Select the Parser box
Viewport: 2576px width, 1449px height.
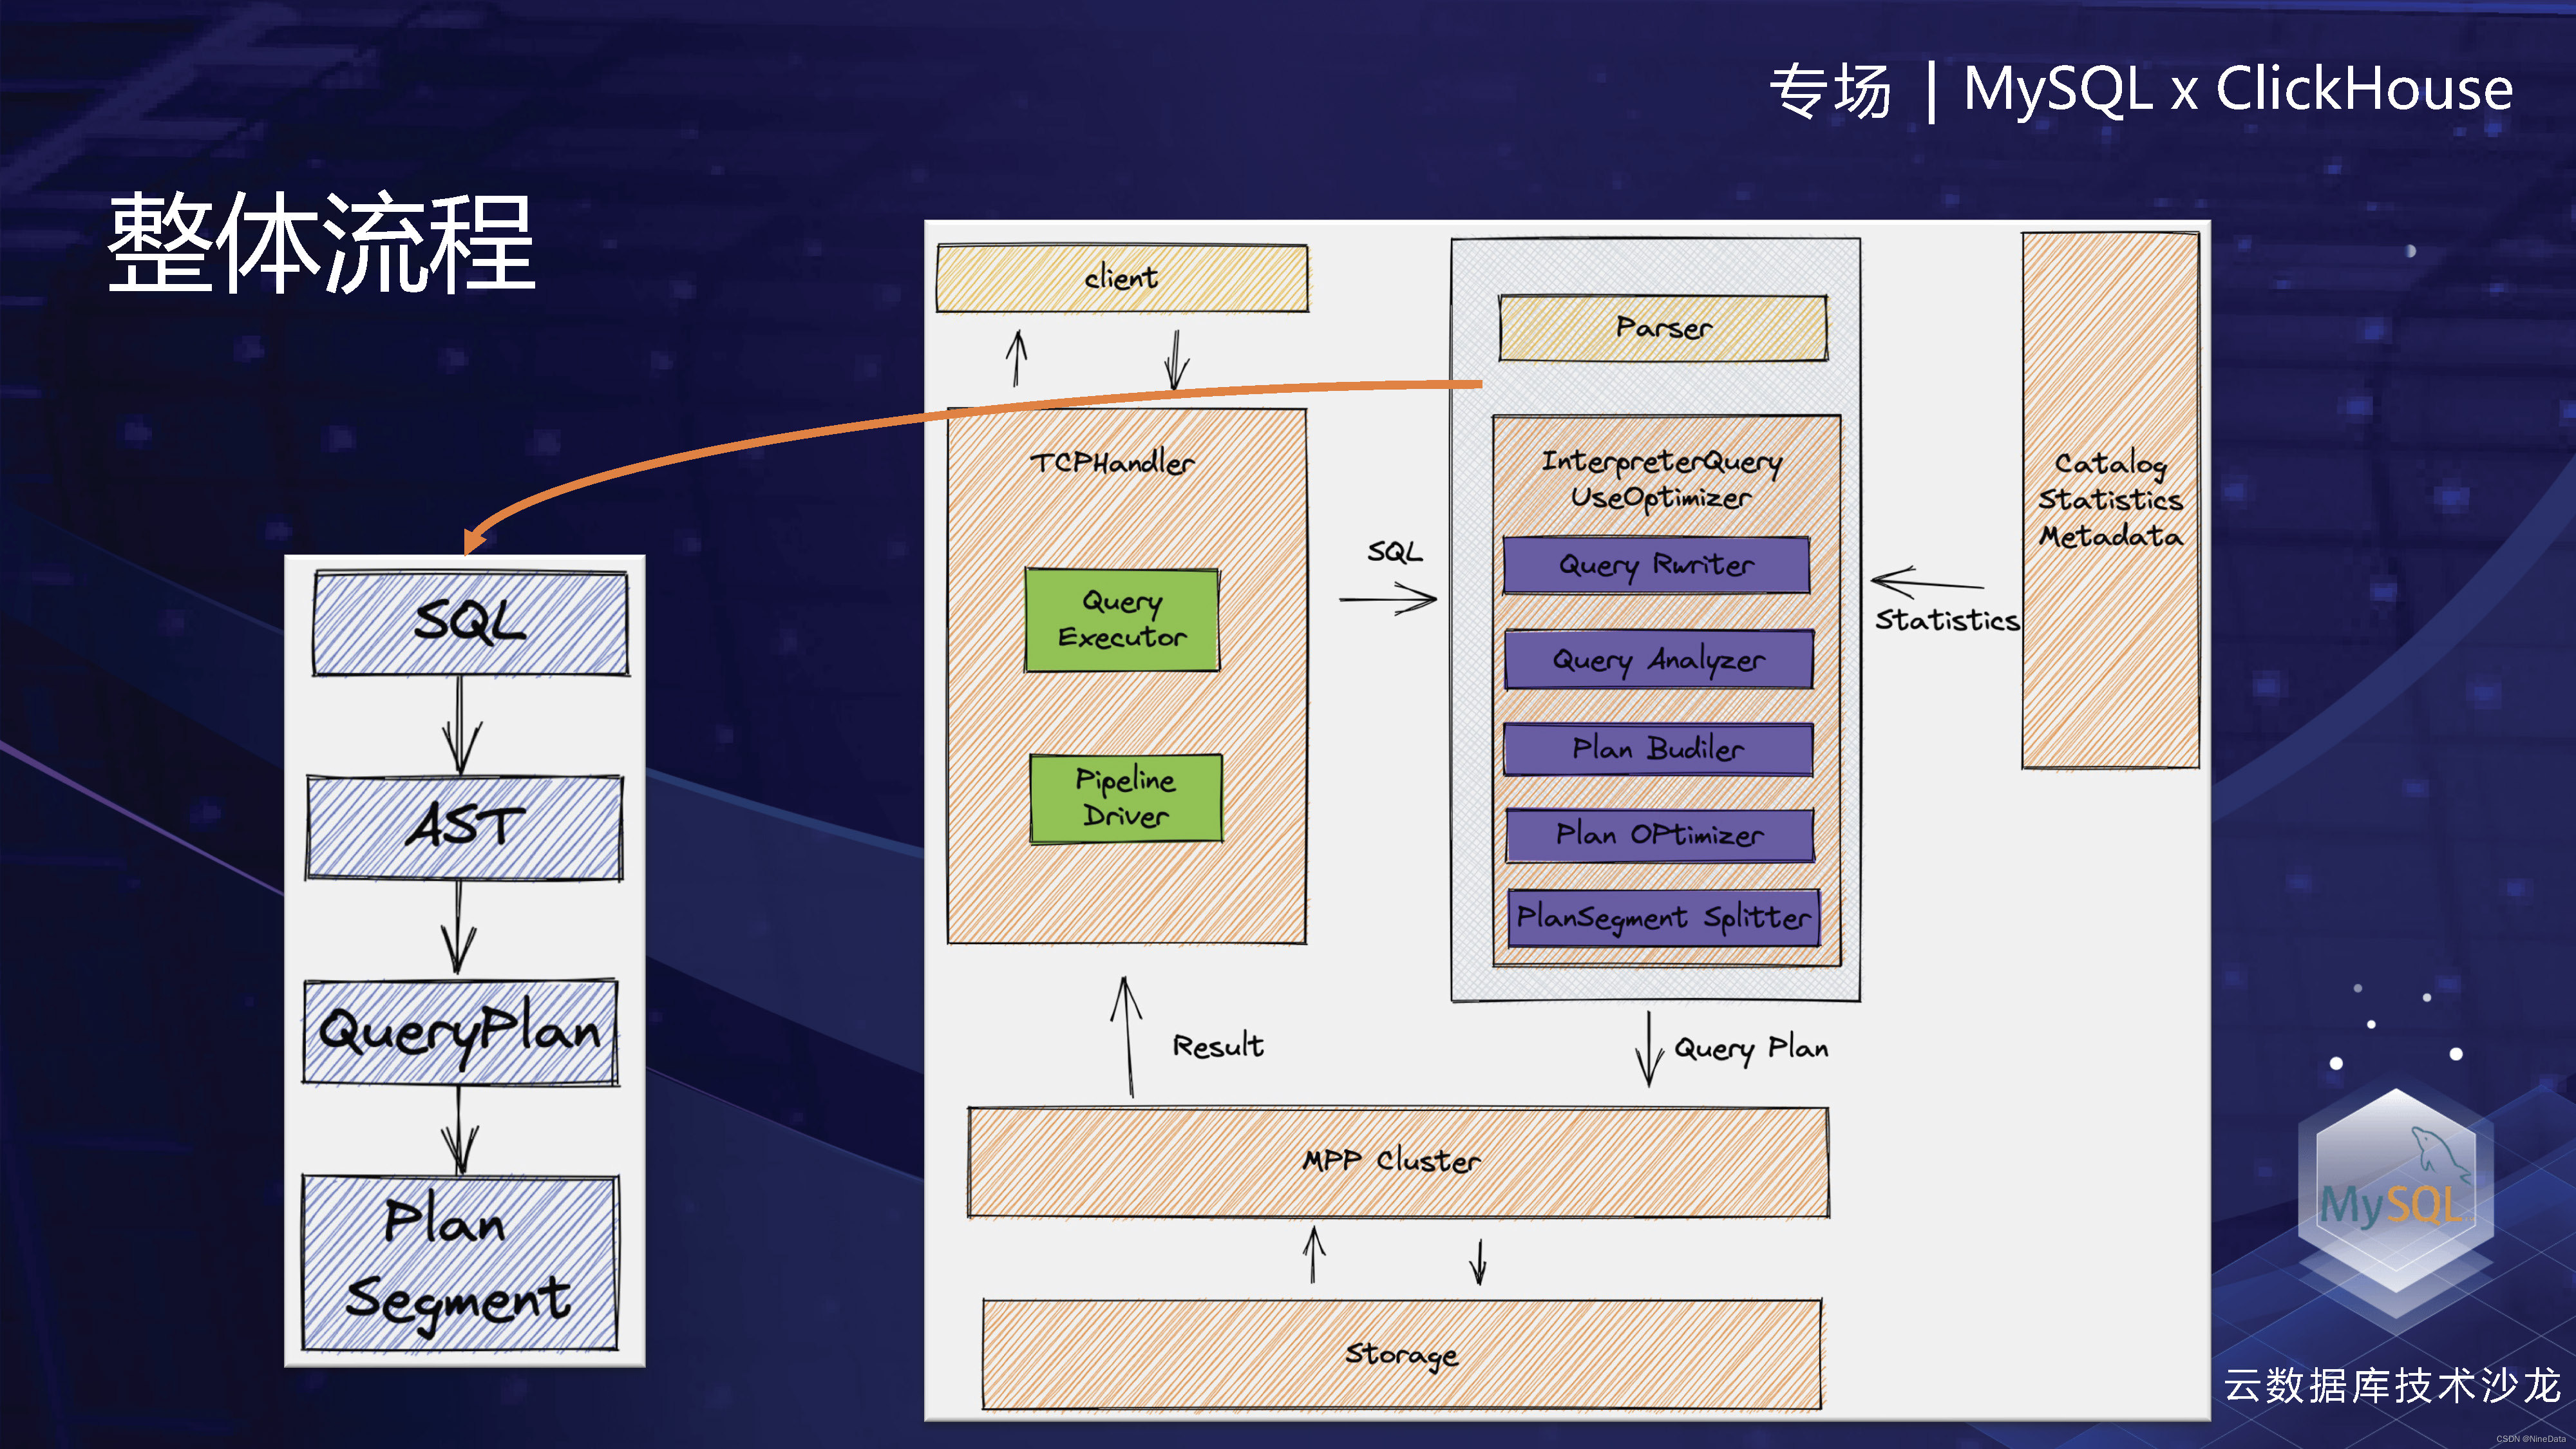click(x=1662, y=328)
